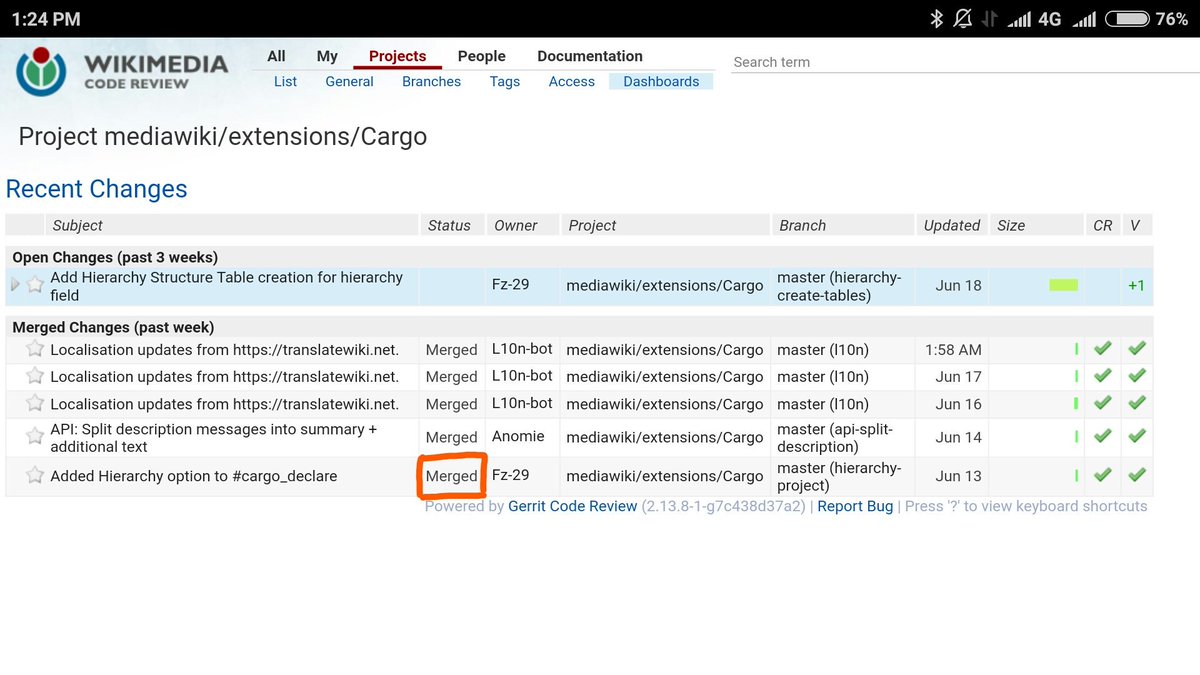Viewport: 1200px width, 675px height.
Task: Click the V checkmark for Jun 13 change
Action: 1137,475
